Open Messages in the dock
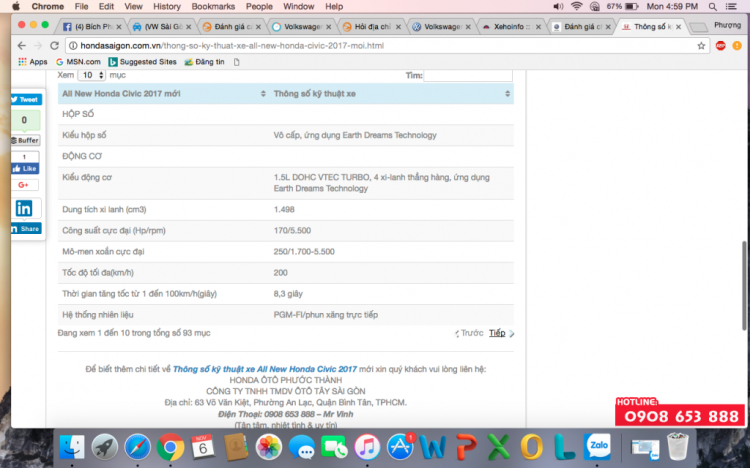 coord(301,447)
